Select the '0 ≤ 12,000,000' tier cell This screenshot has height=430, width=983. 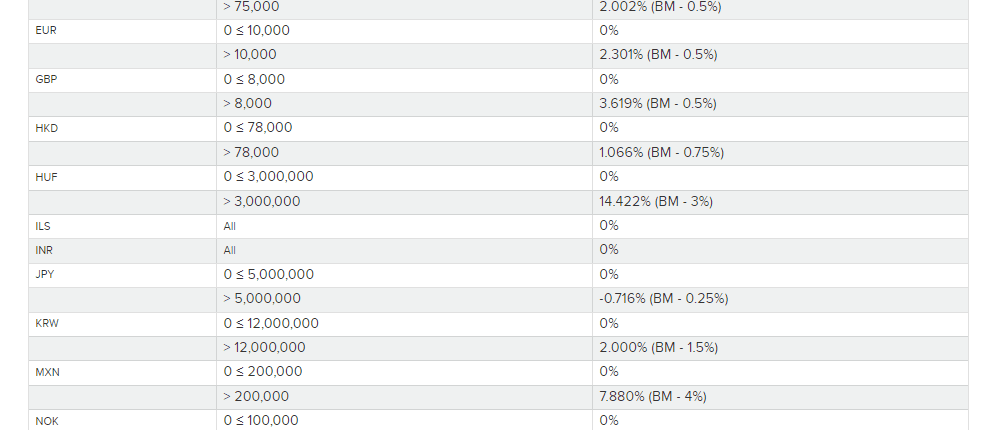click(271, 323)
